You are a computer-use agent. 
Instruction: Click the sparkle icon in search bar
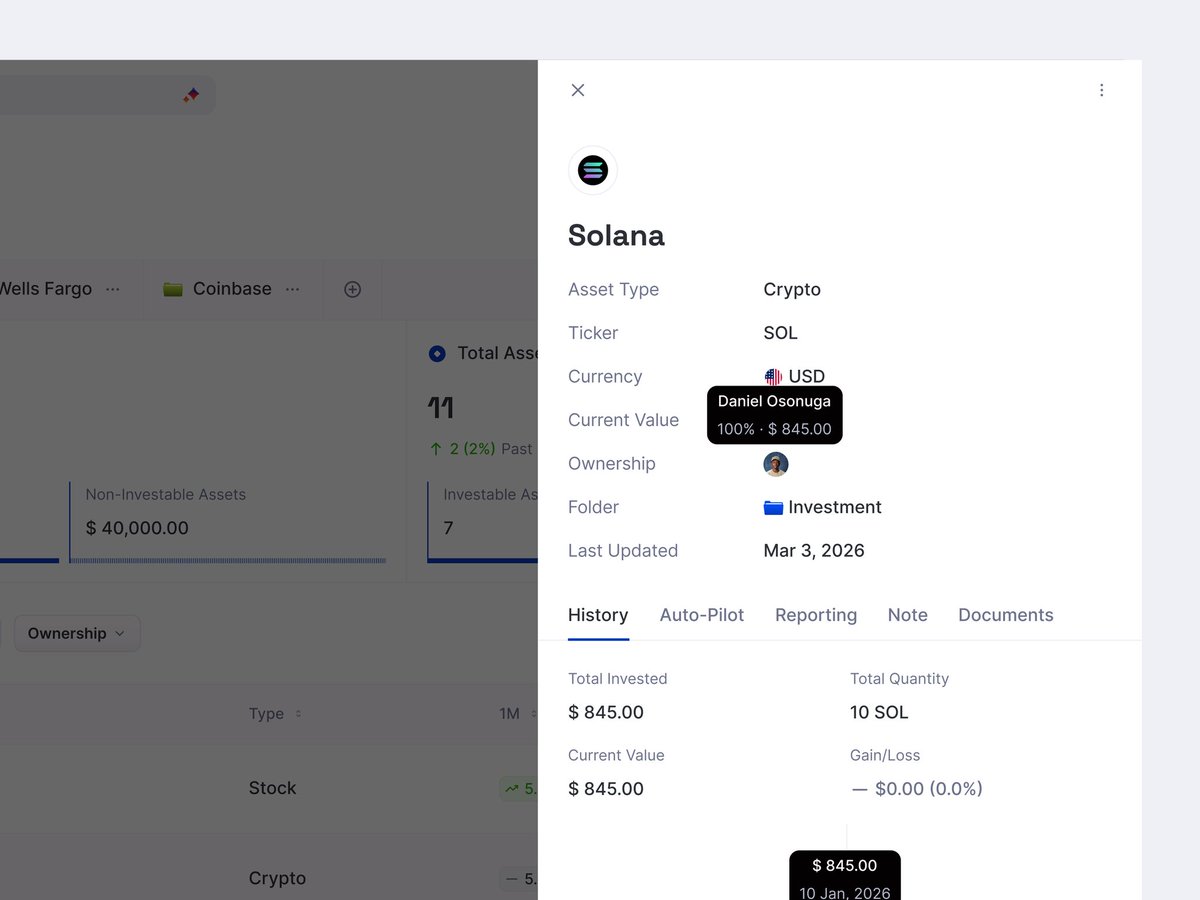(191, 95)
